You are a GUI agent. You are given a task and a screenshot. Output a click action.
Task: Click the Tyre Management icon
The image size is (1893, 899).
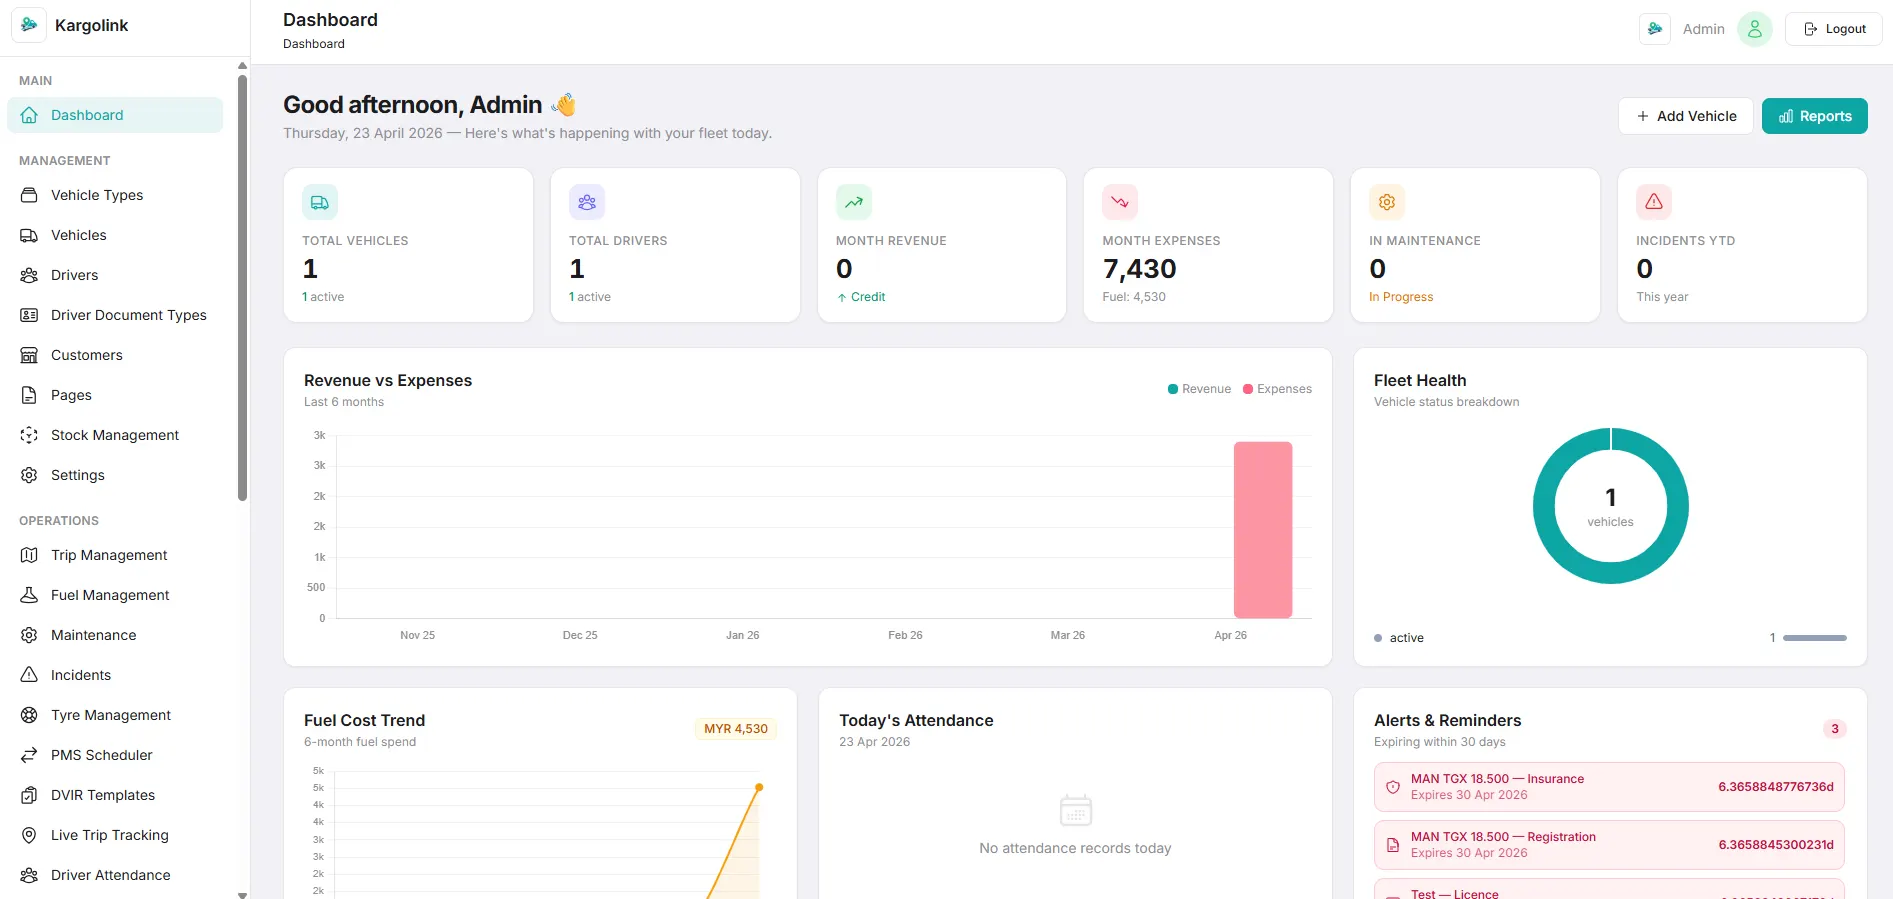(29, 715)
